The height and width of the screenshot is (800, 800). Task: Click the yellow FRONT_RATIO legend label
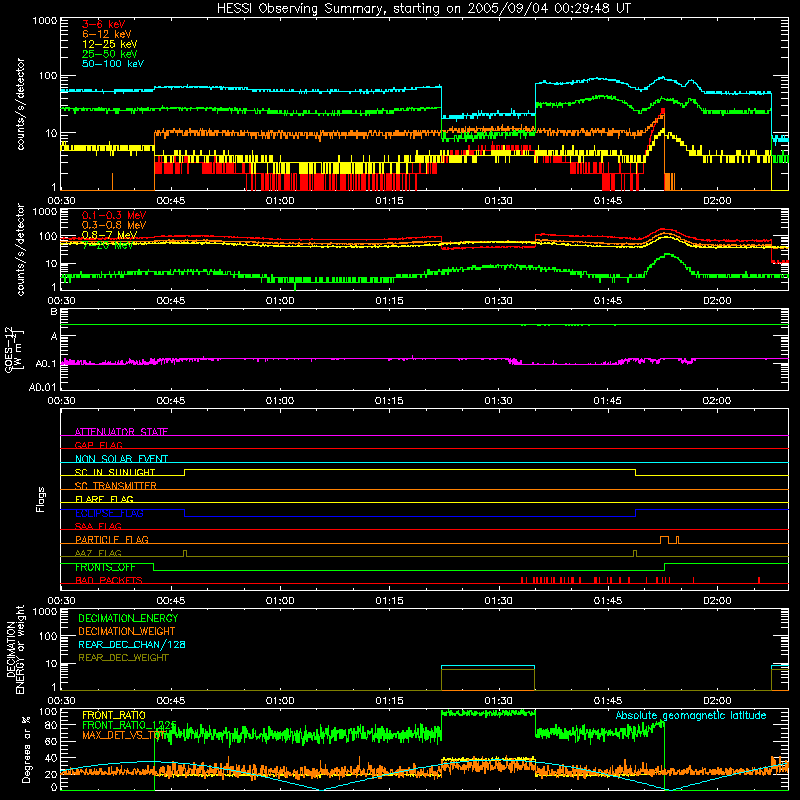pos(114,715)
